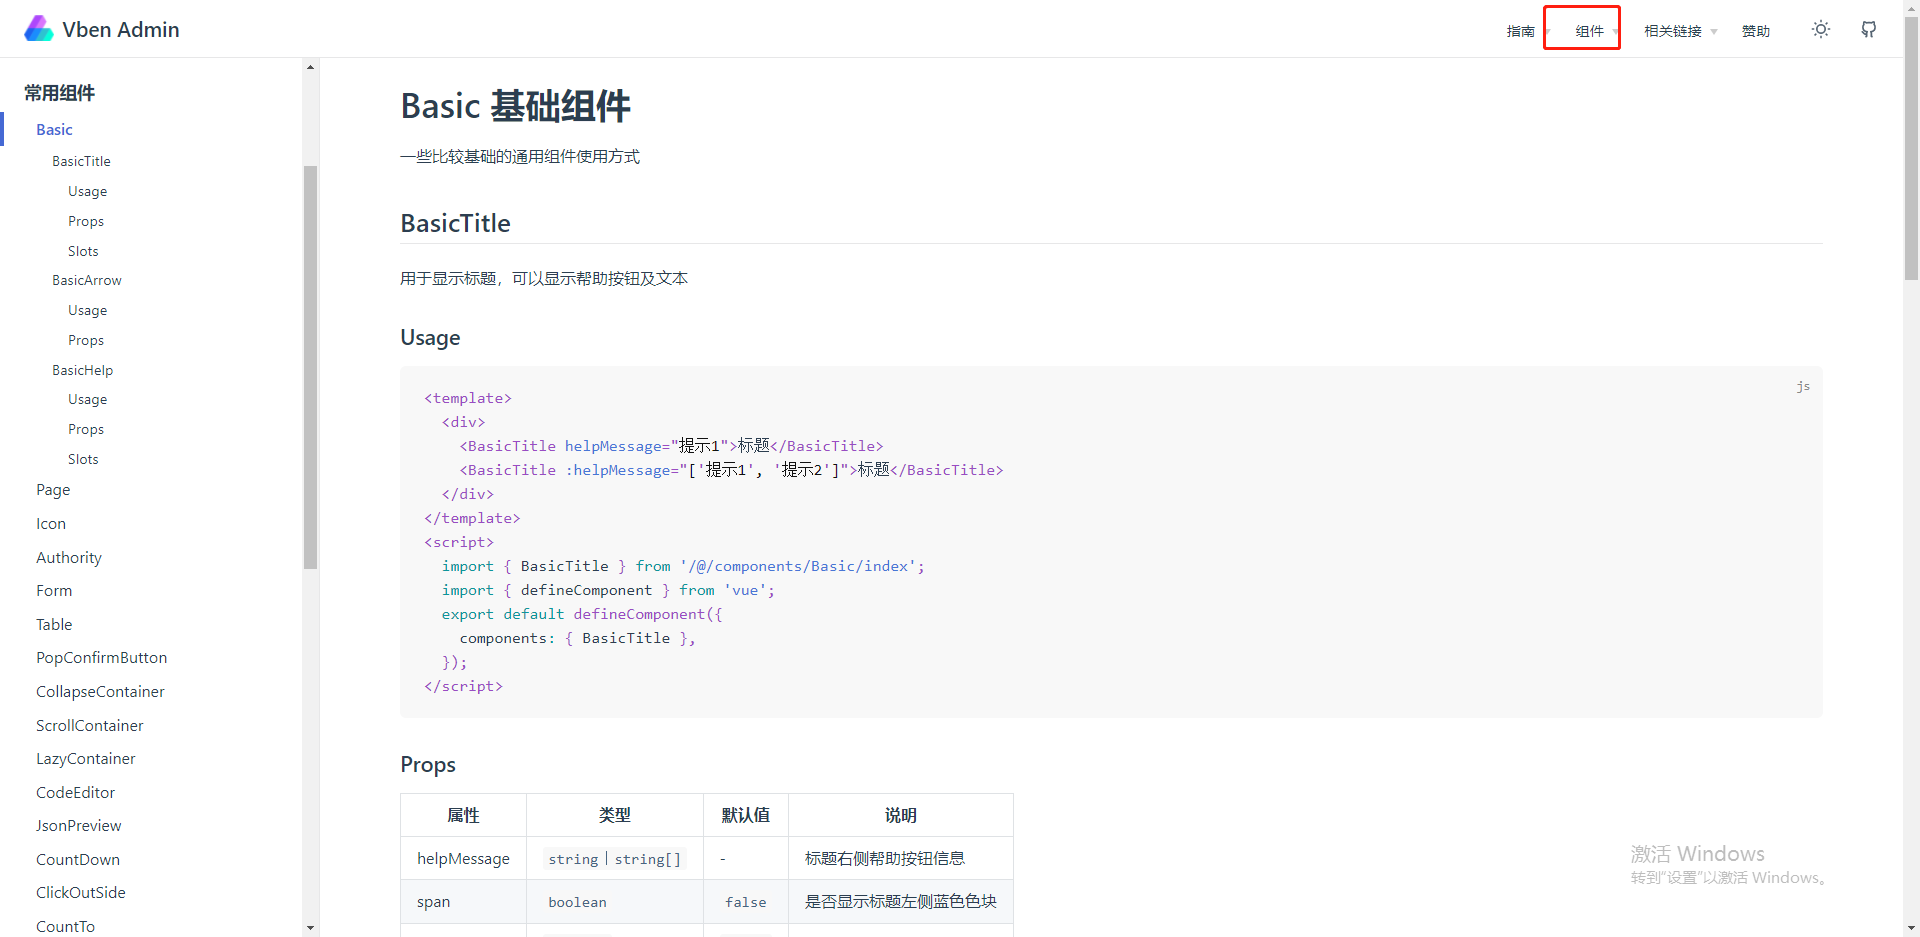Image resolution: width=1920 pixels, height=937 pixels.
Task: Click the sidebar scroll-down arrow
Action: (x=310, y=928)
